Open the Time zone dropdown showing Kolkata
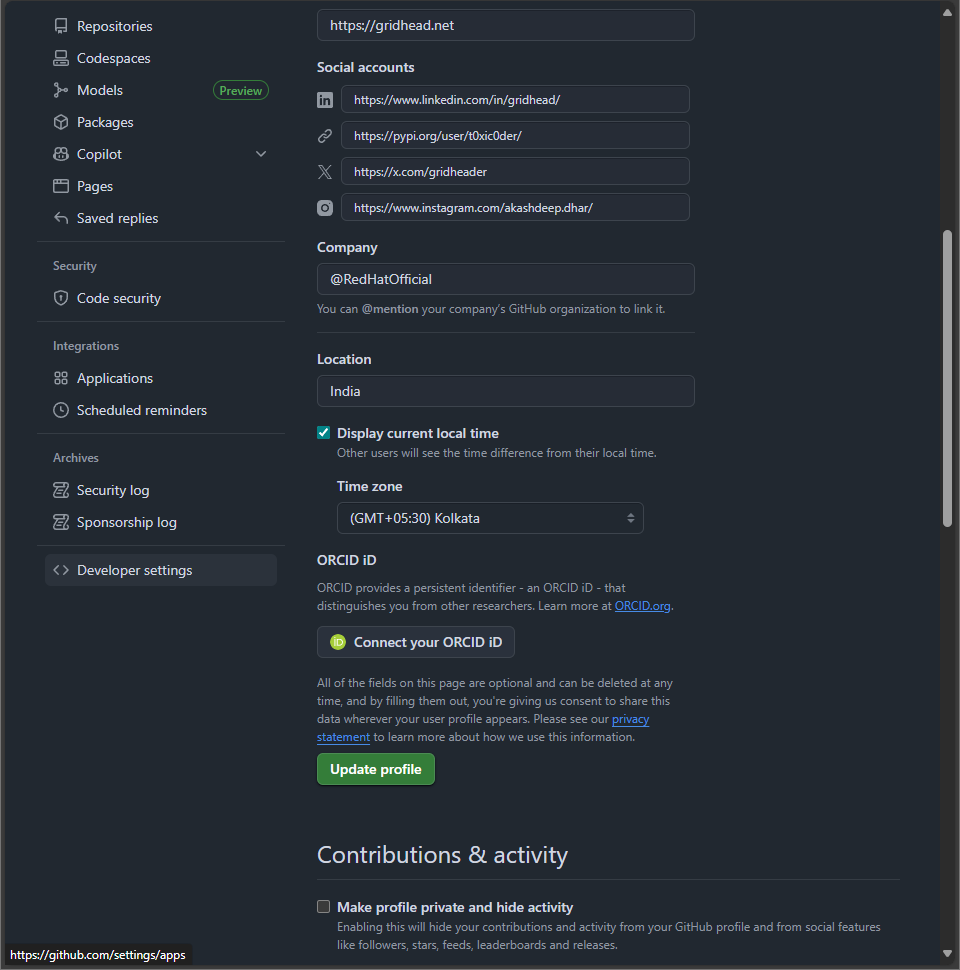960x970 pixels. (490, 518)
